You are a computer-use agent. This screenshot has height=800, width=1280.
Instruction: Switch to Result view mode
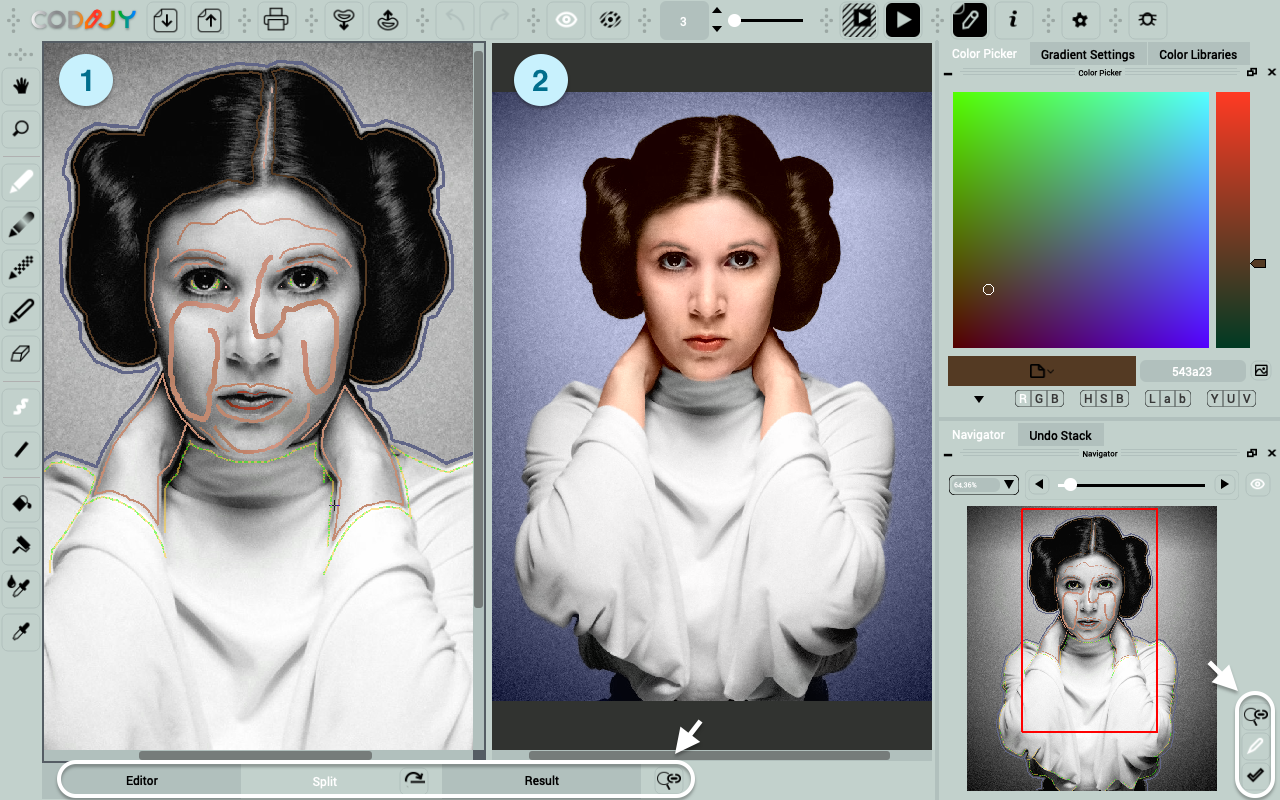click(x=541, y=781)
